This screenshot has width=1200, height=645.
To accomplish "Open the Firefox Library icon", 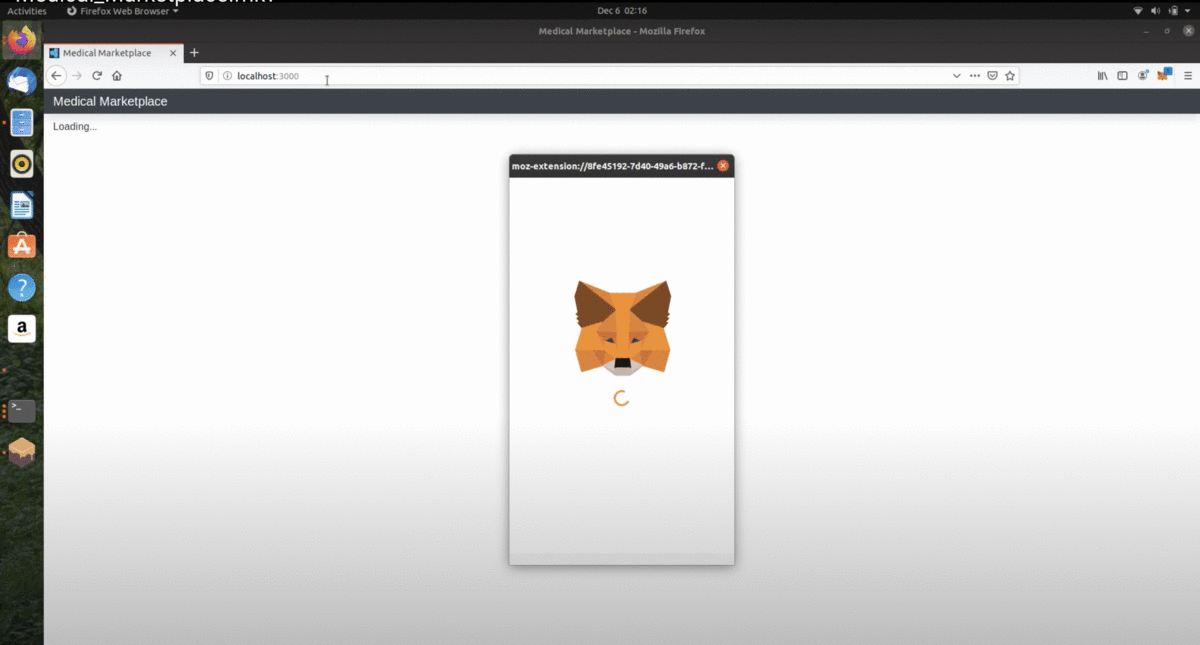I will (x=1102, y=76).
